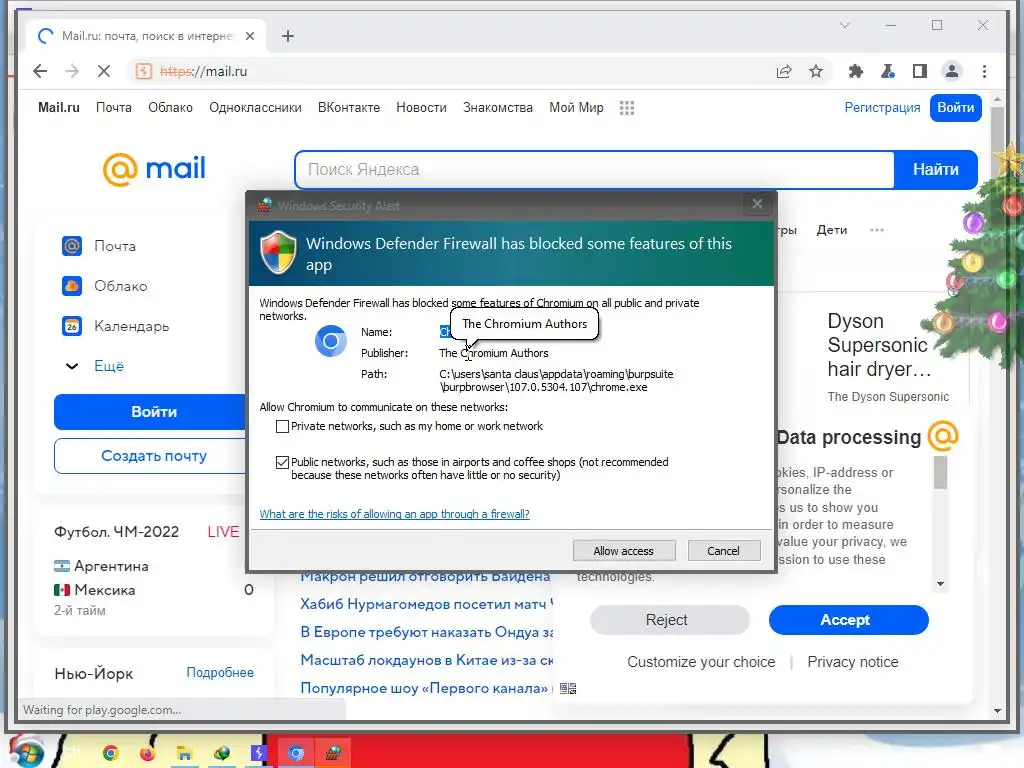Open the Privacy notice link
The height and width of the screenshot is (768, 1024).
click(x=852, y=662)
